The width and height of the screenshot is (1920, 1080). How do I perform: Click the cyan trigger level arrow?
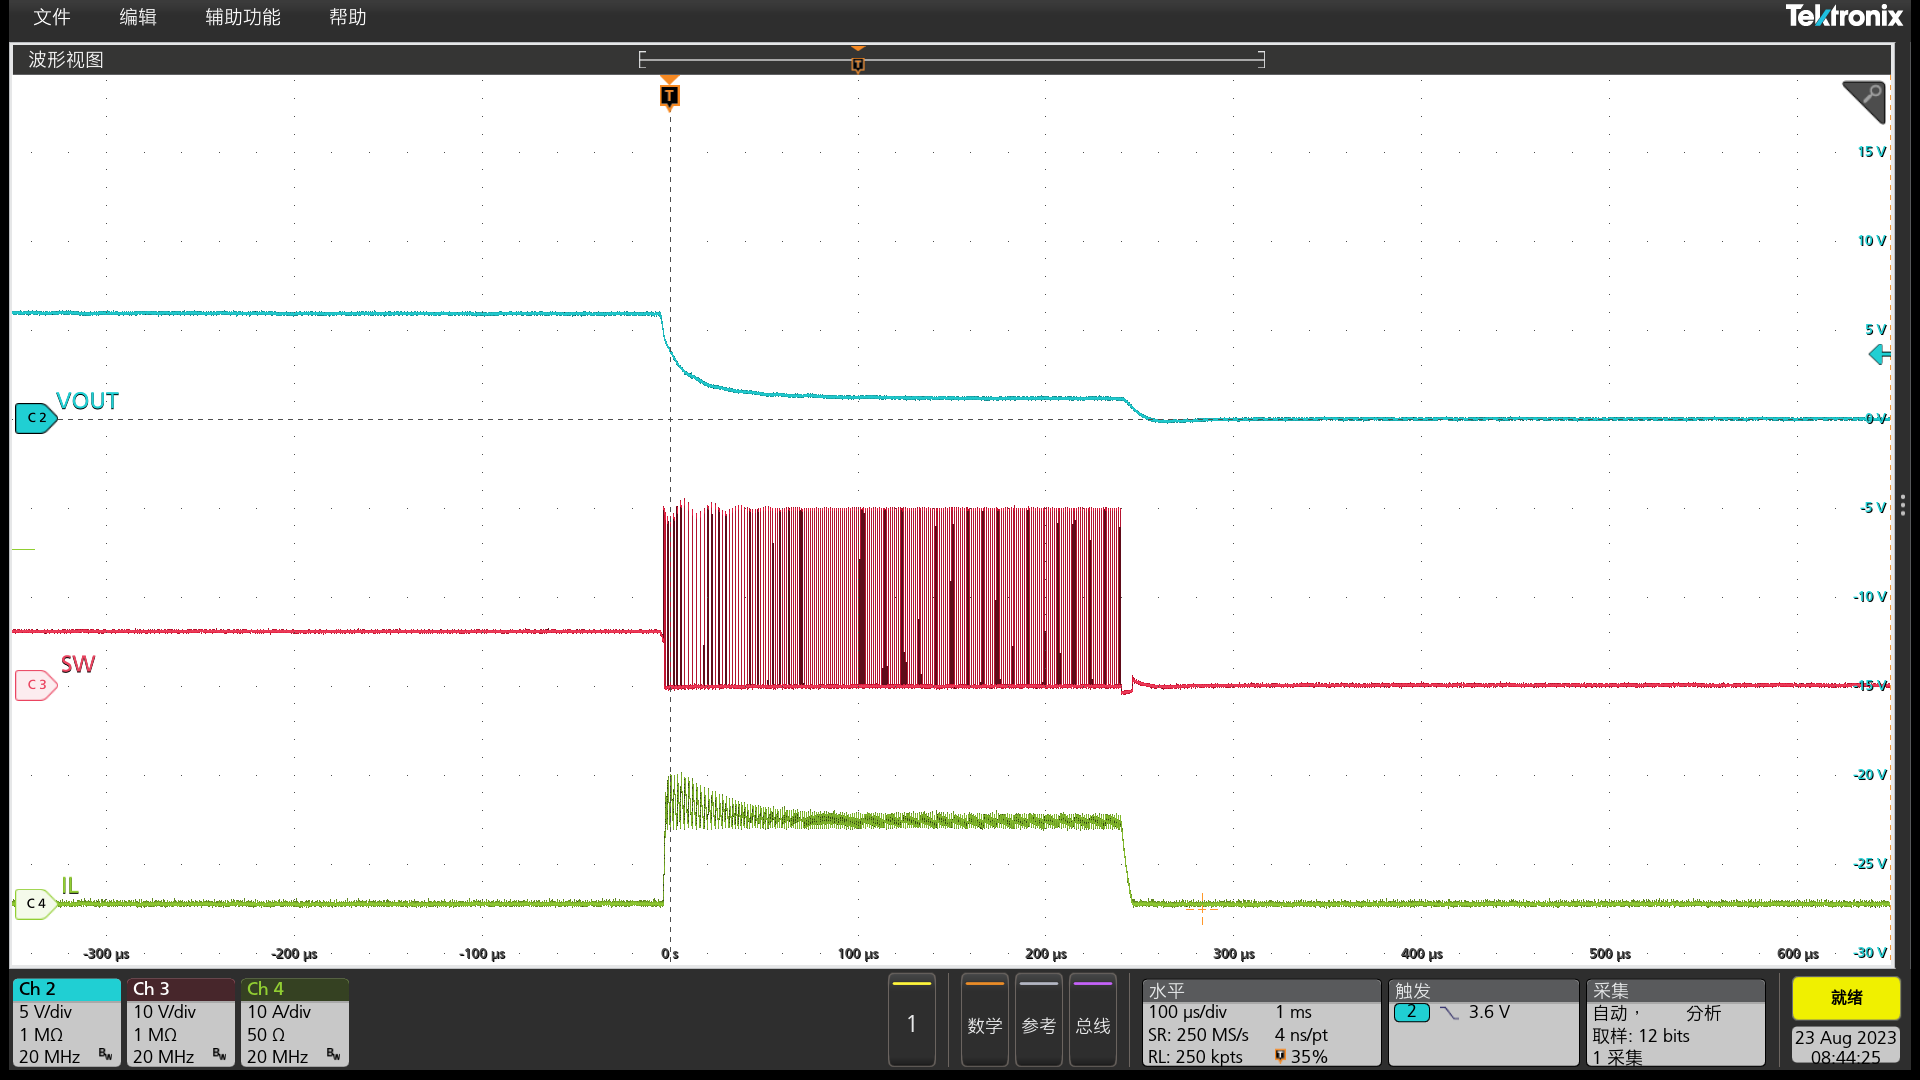click(1879, 354)
